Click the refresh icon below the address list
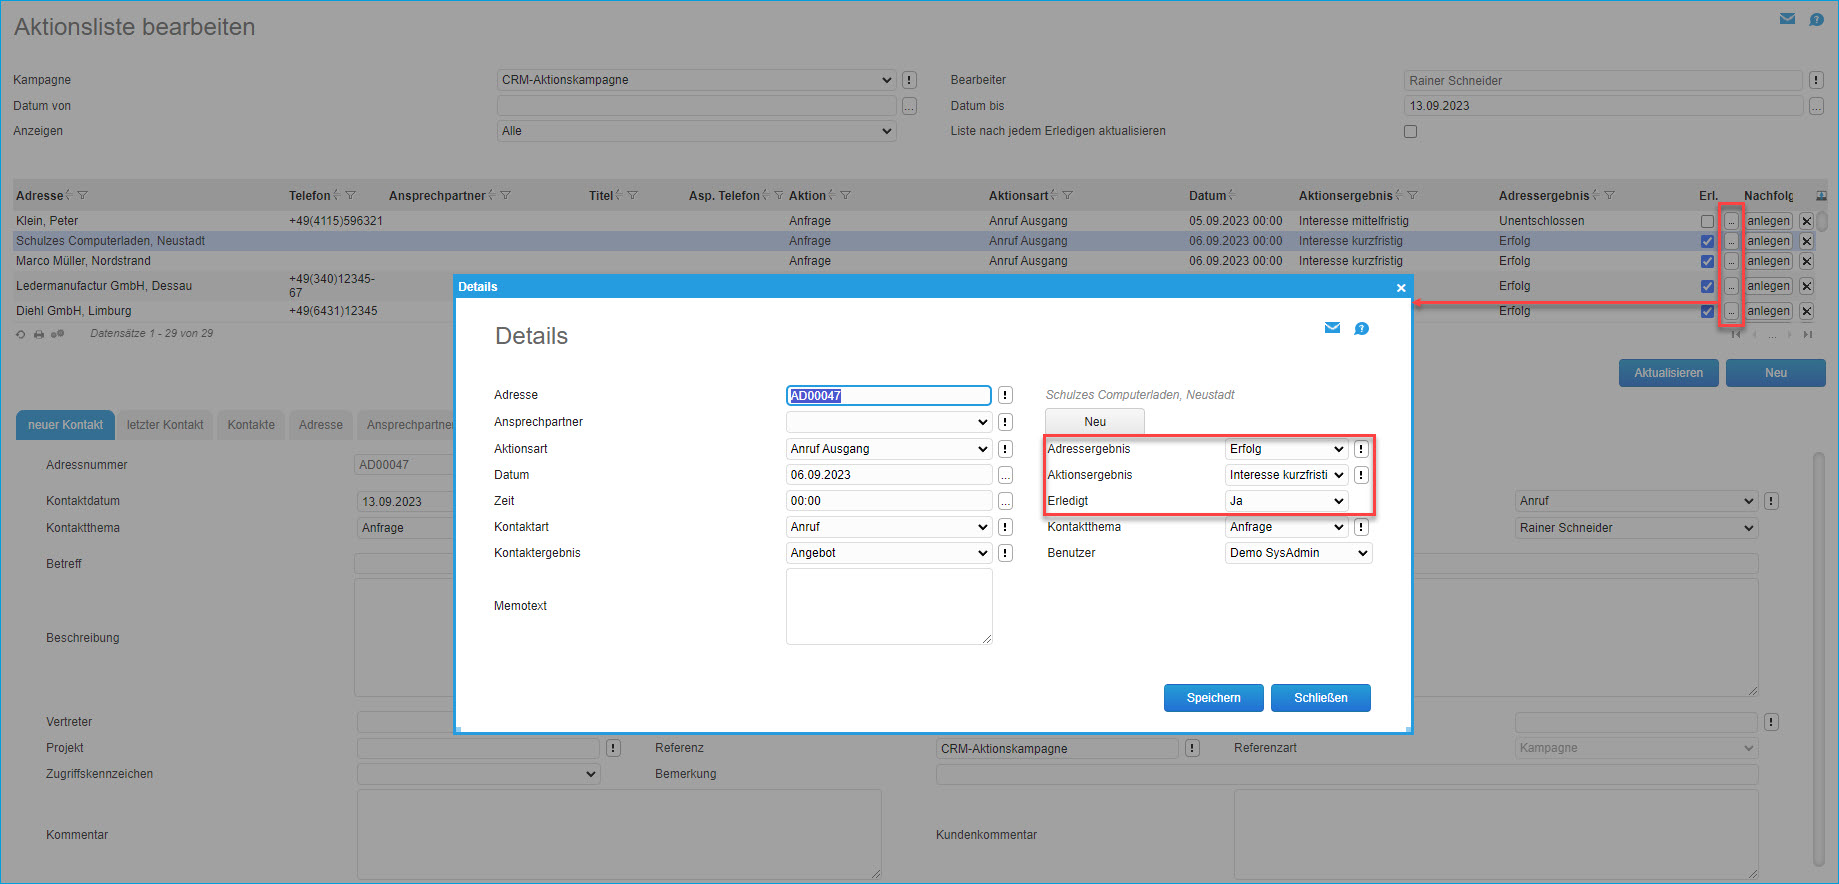1839x884 pixels. click(x=20, y=334)
